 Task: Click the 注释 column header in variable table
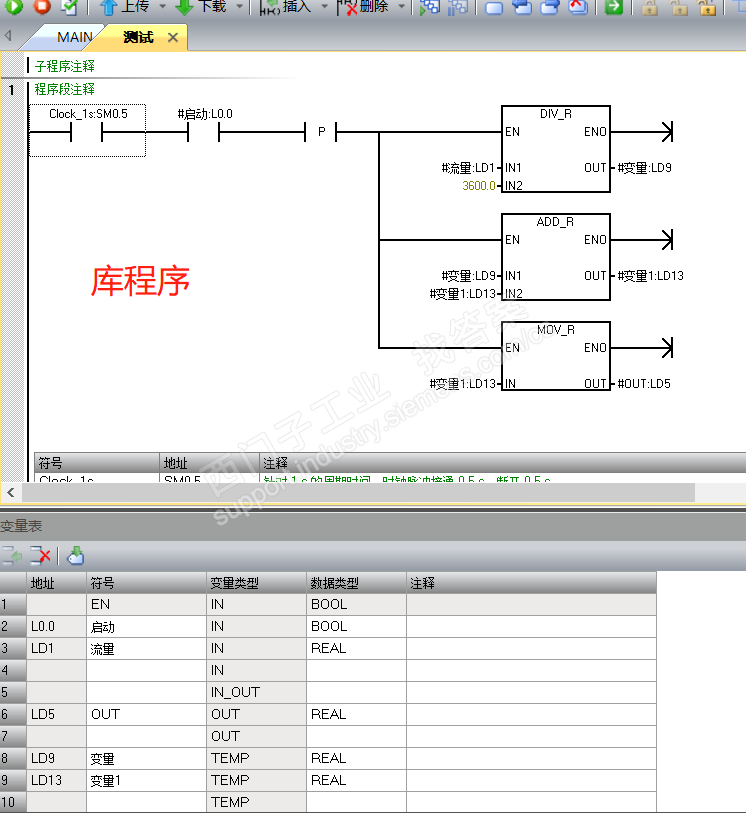pyautogui.click(x=532, y=583)
